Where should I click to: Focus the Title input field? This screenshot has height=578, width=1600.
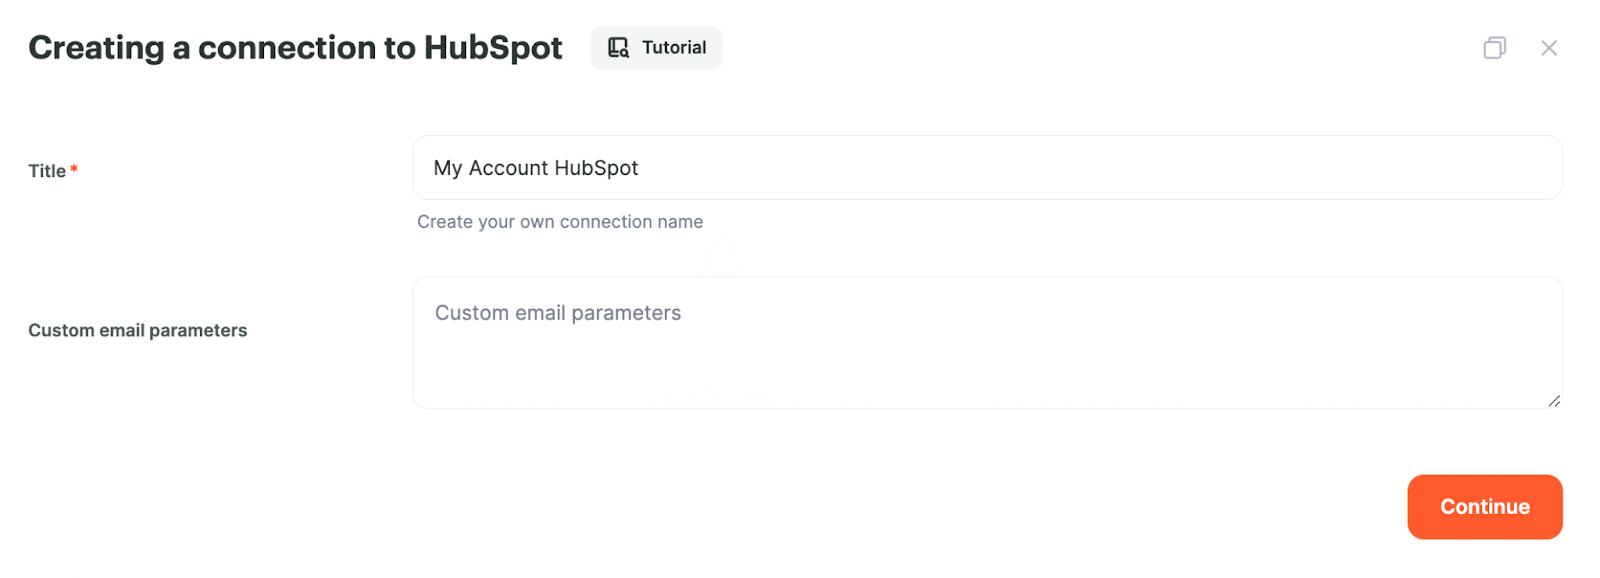coord(987,168)
